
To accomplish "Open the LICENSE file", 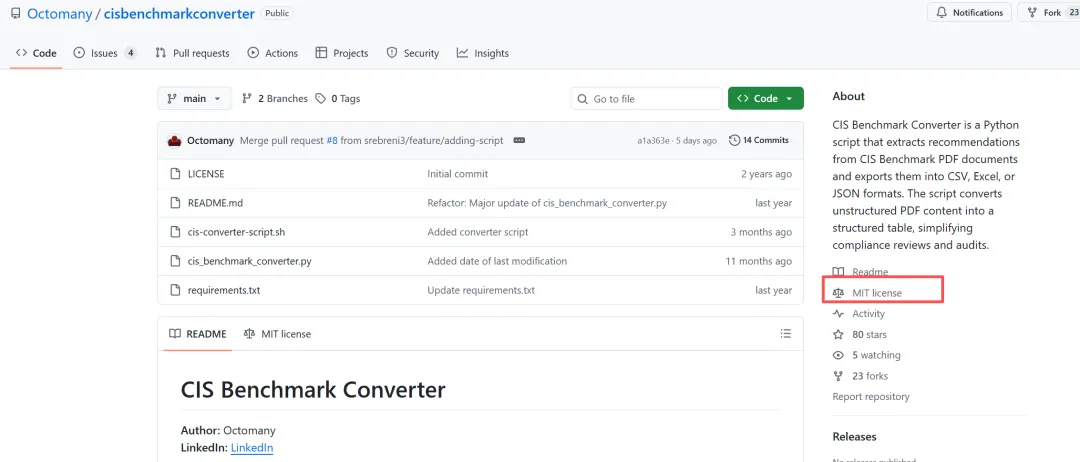I will click(x=206, y=174).
